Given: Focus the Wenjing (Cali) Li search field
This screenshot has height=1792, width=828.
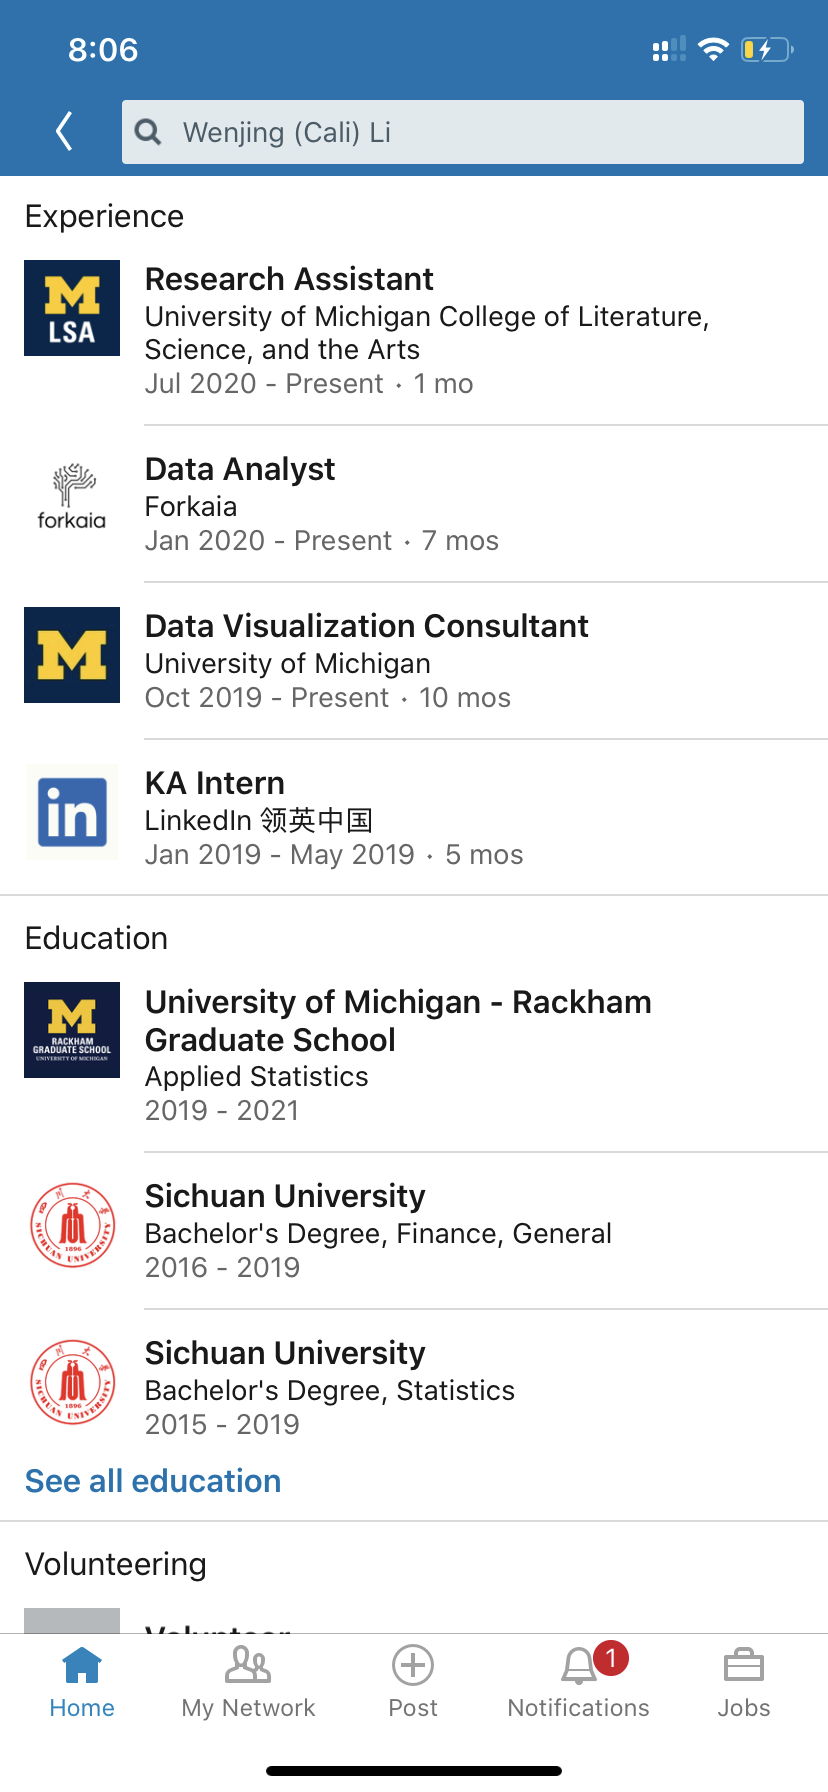Looking at the screenshot, I should click(x=480, y=132).
